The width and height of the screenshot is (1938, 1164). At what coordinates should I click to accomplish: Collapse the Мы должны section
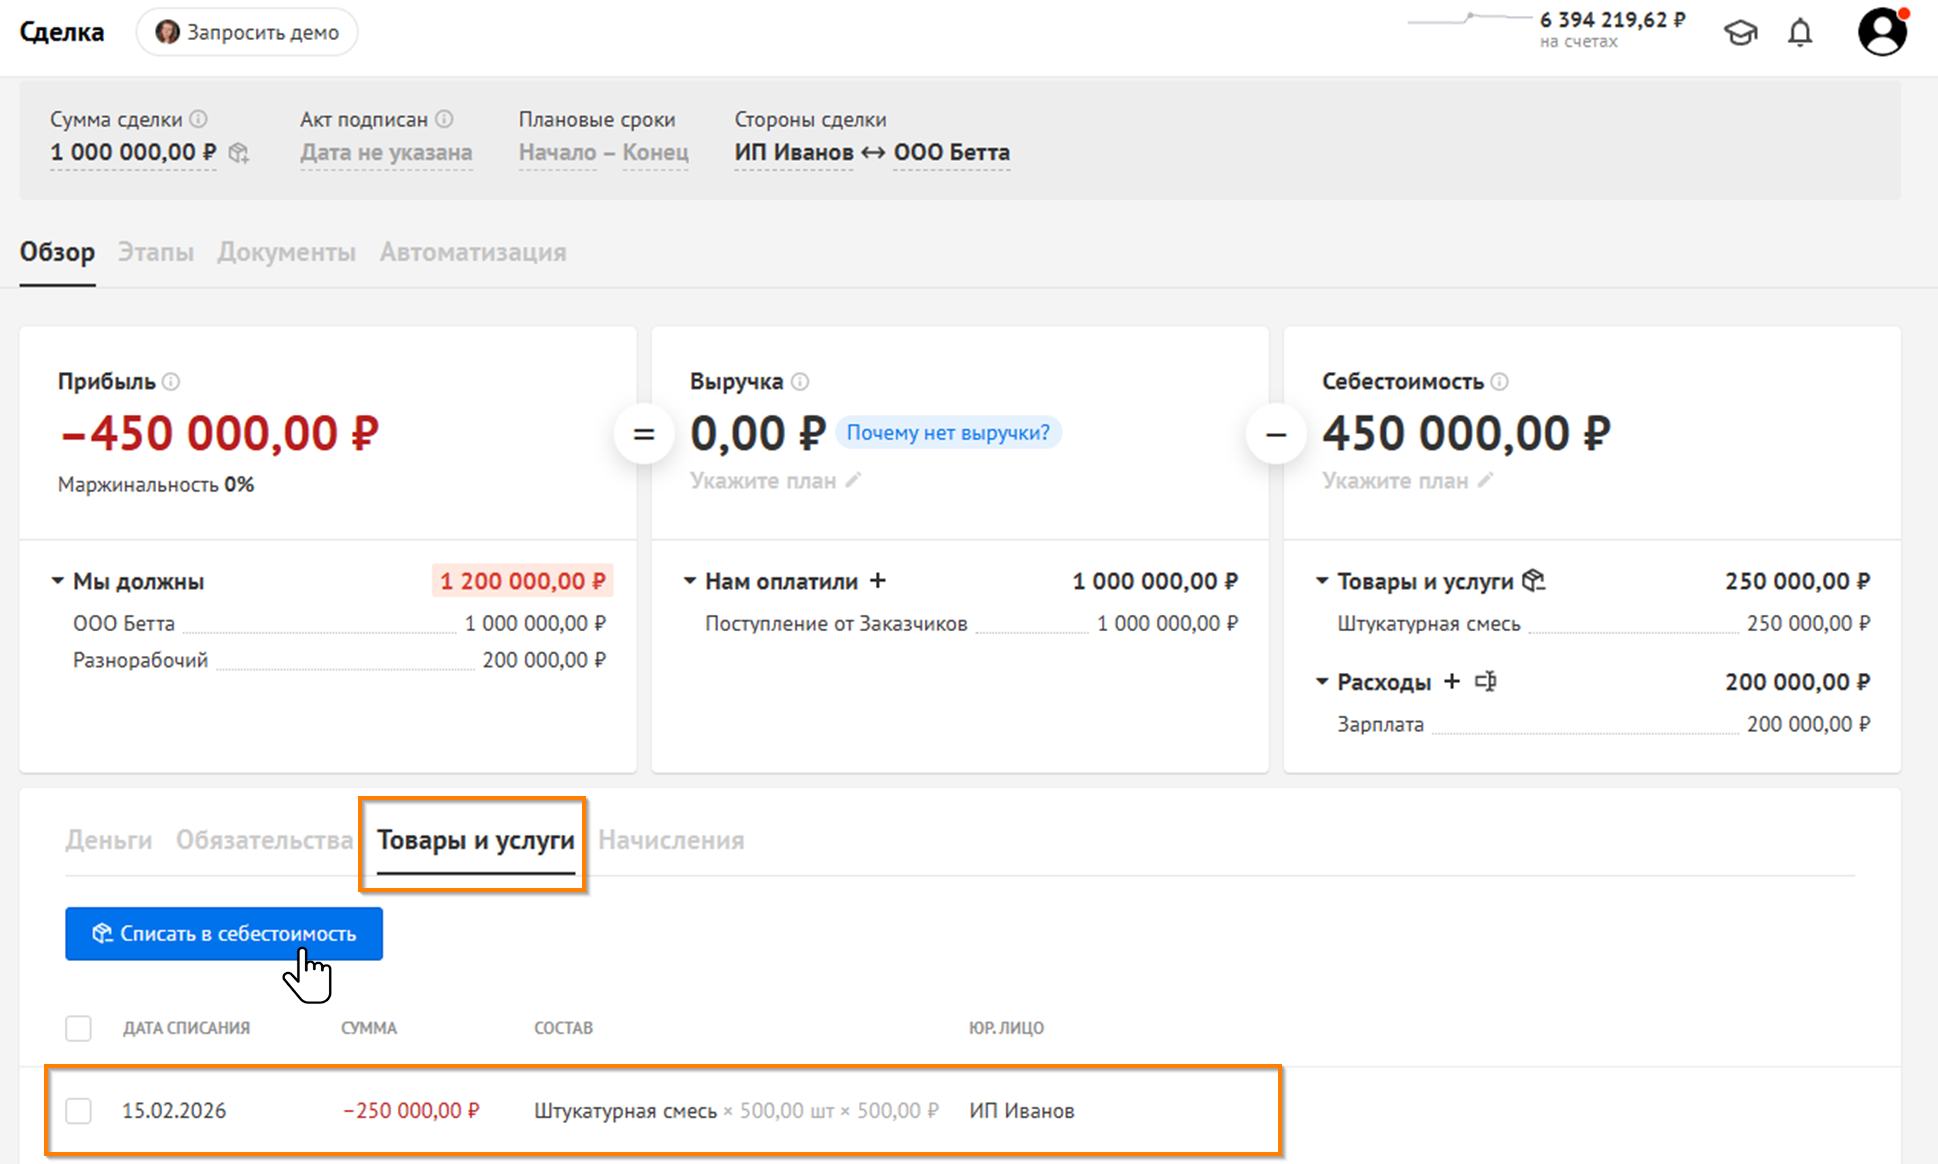tap(58, 581)
